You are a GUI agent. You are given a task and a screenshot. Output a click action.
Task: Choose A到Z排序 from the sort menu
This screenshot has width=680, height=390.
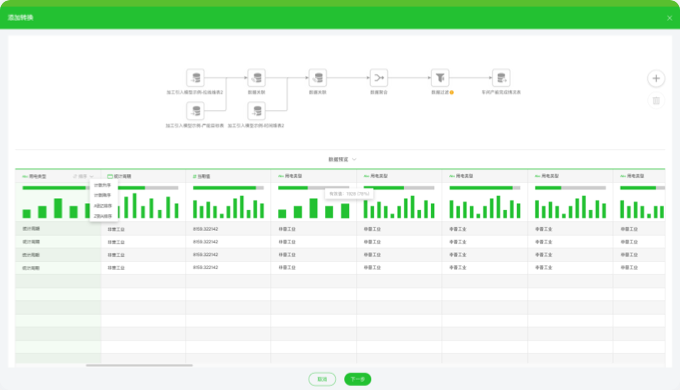[x=103, y=206]
